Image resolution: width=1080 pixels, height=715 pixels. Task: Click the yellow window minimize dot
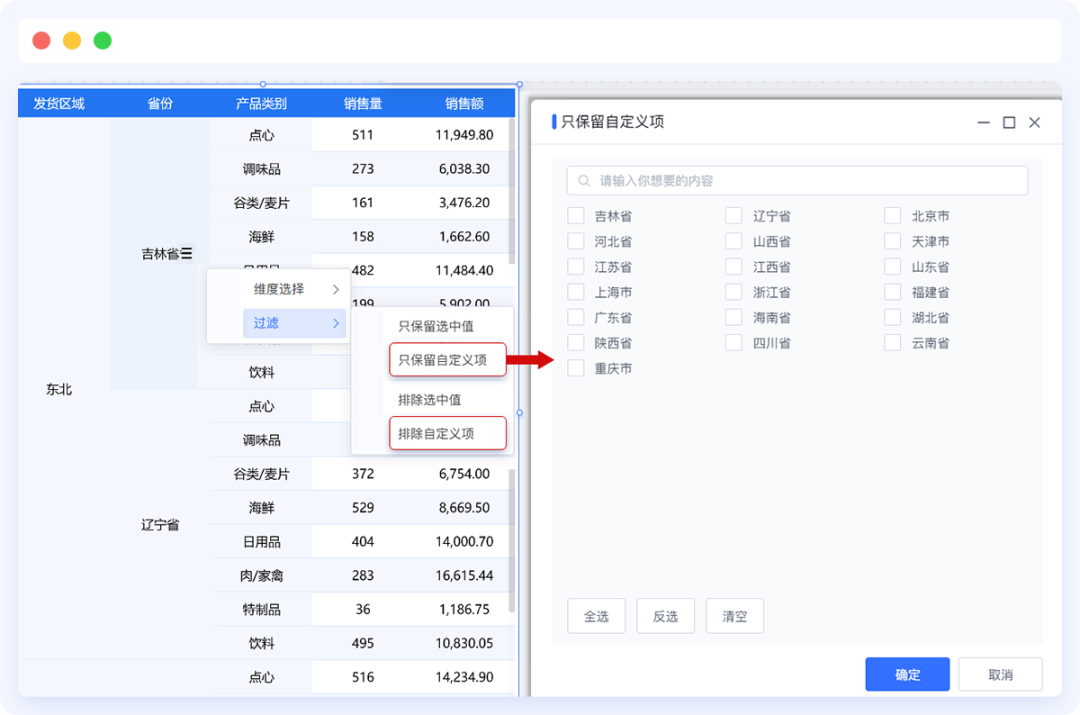[72, 41]
